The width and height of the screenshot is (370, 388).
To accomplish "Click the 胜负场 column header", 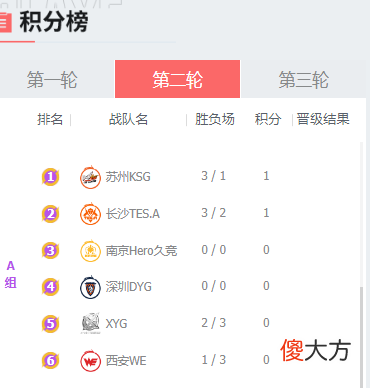I will (x=215, y=119).
